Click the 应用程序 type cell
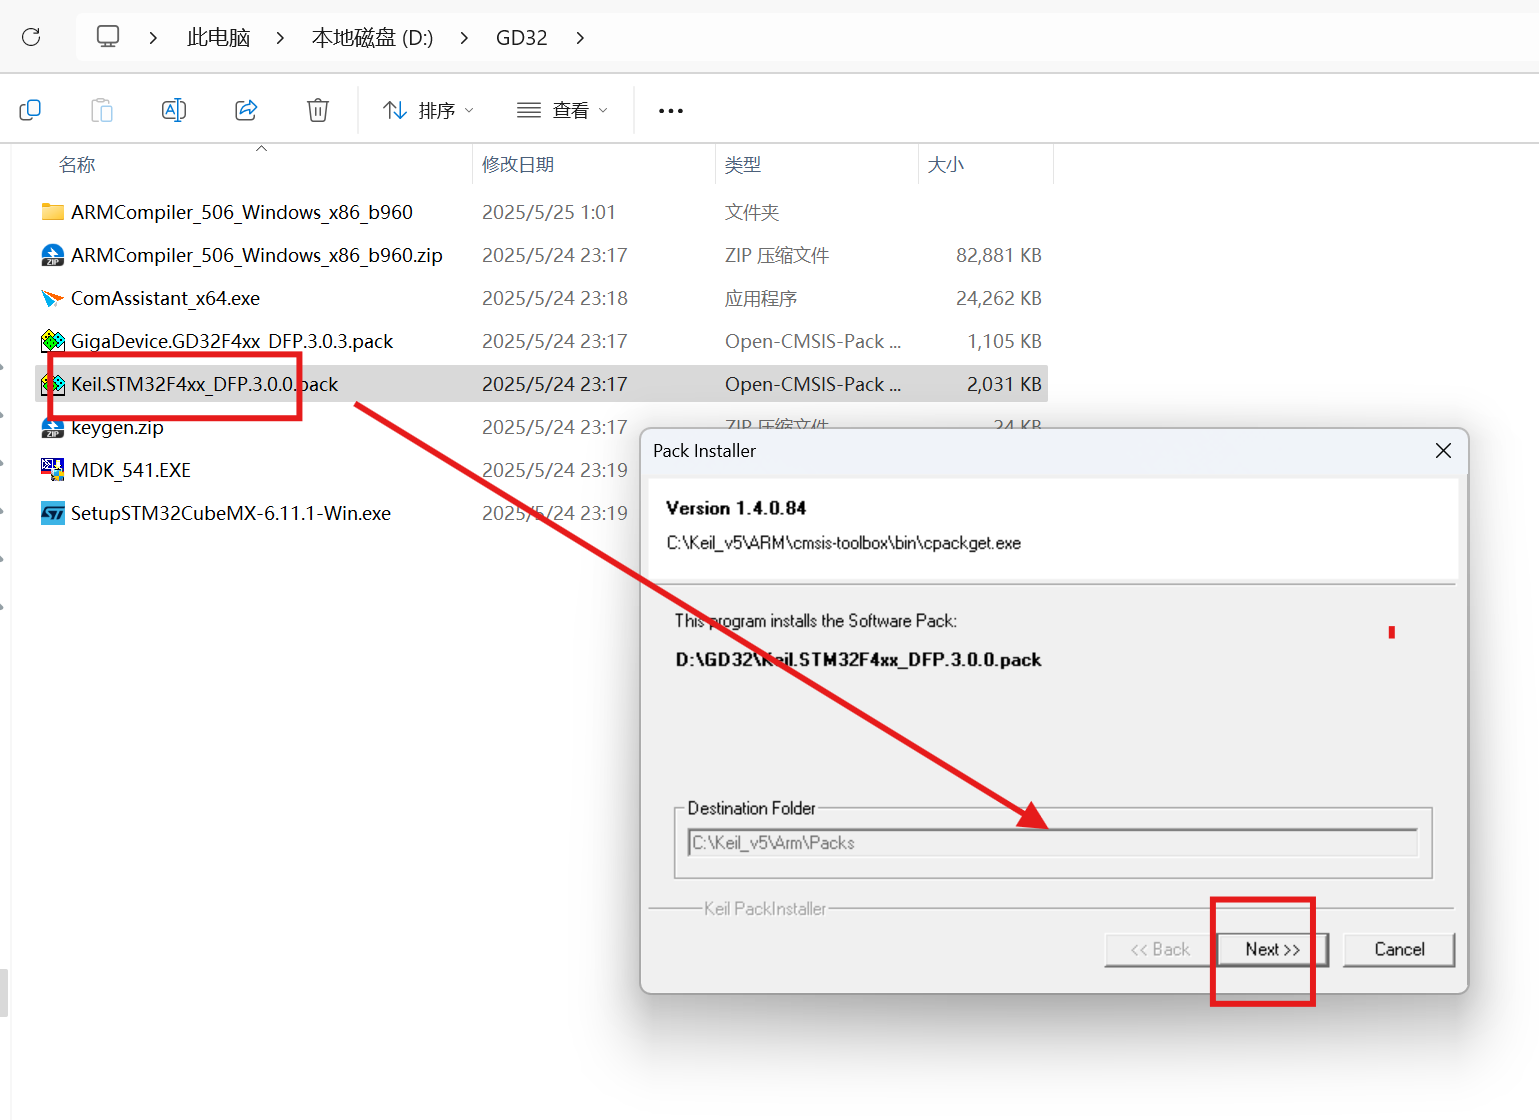1539x1120 pixels. click(761, 298)
